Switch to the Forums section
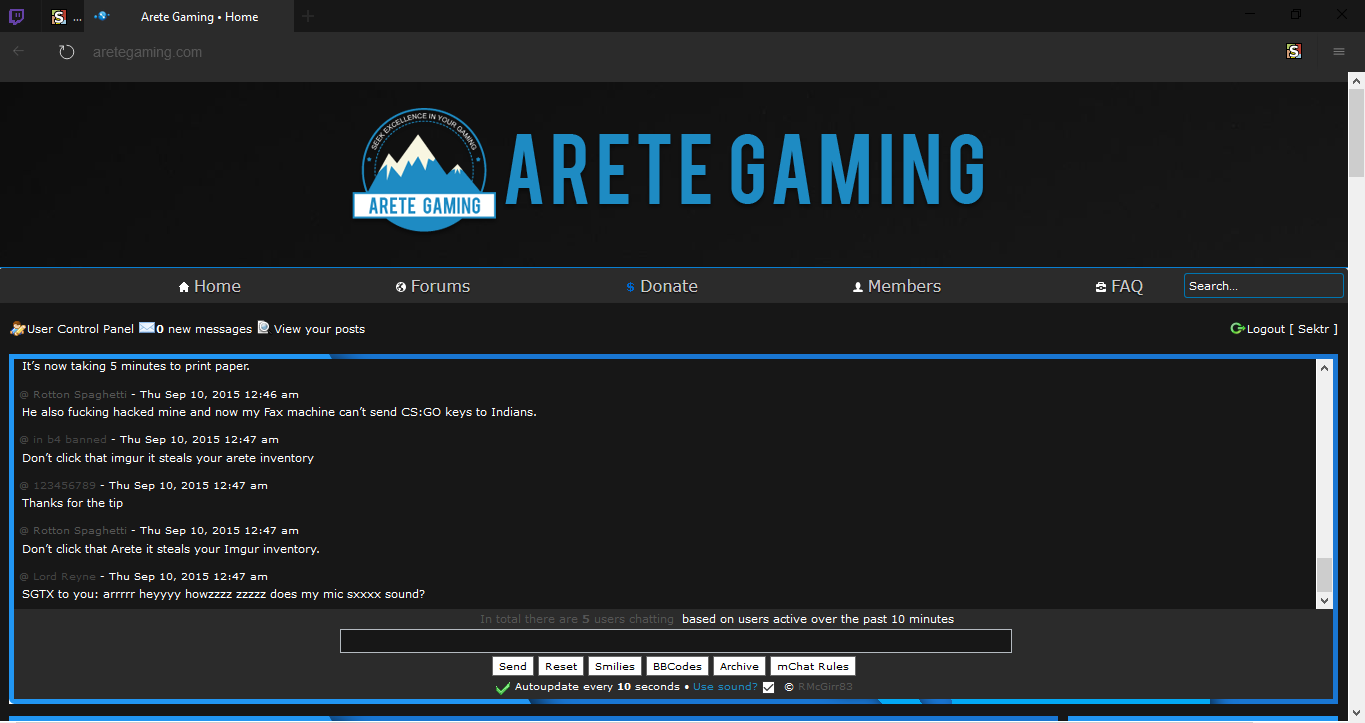 441,286
